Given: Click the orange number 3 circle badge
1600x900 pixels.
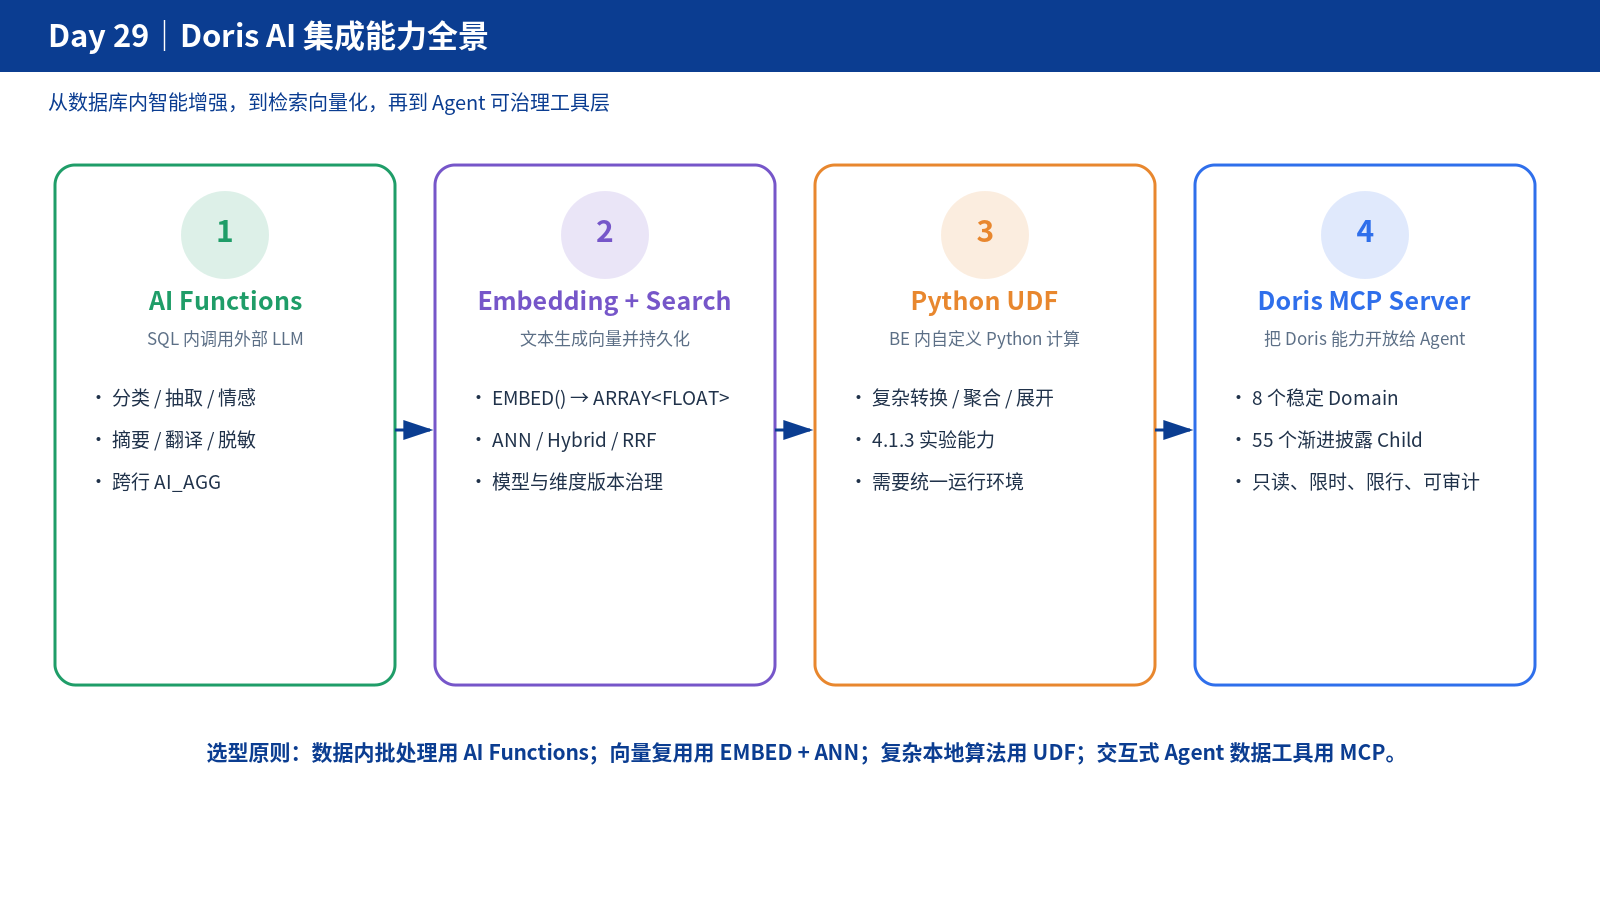Looking at the screenshot, I should click(985, 234).
